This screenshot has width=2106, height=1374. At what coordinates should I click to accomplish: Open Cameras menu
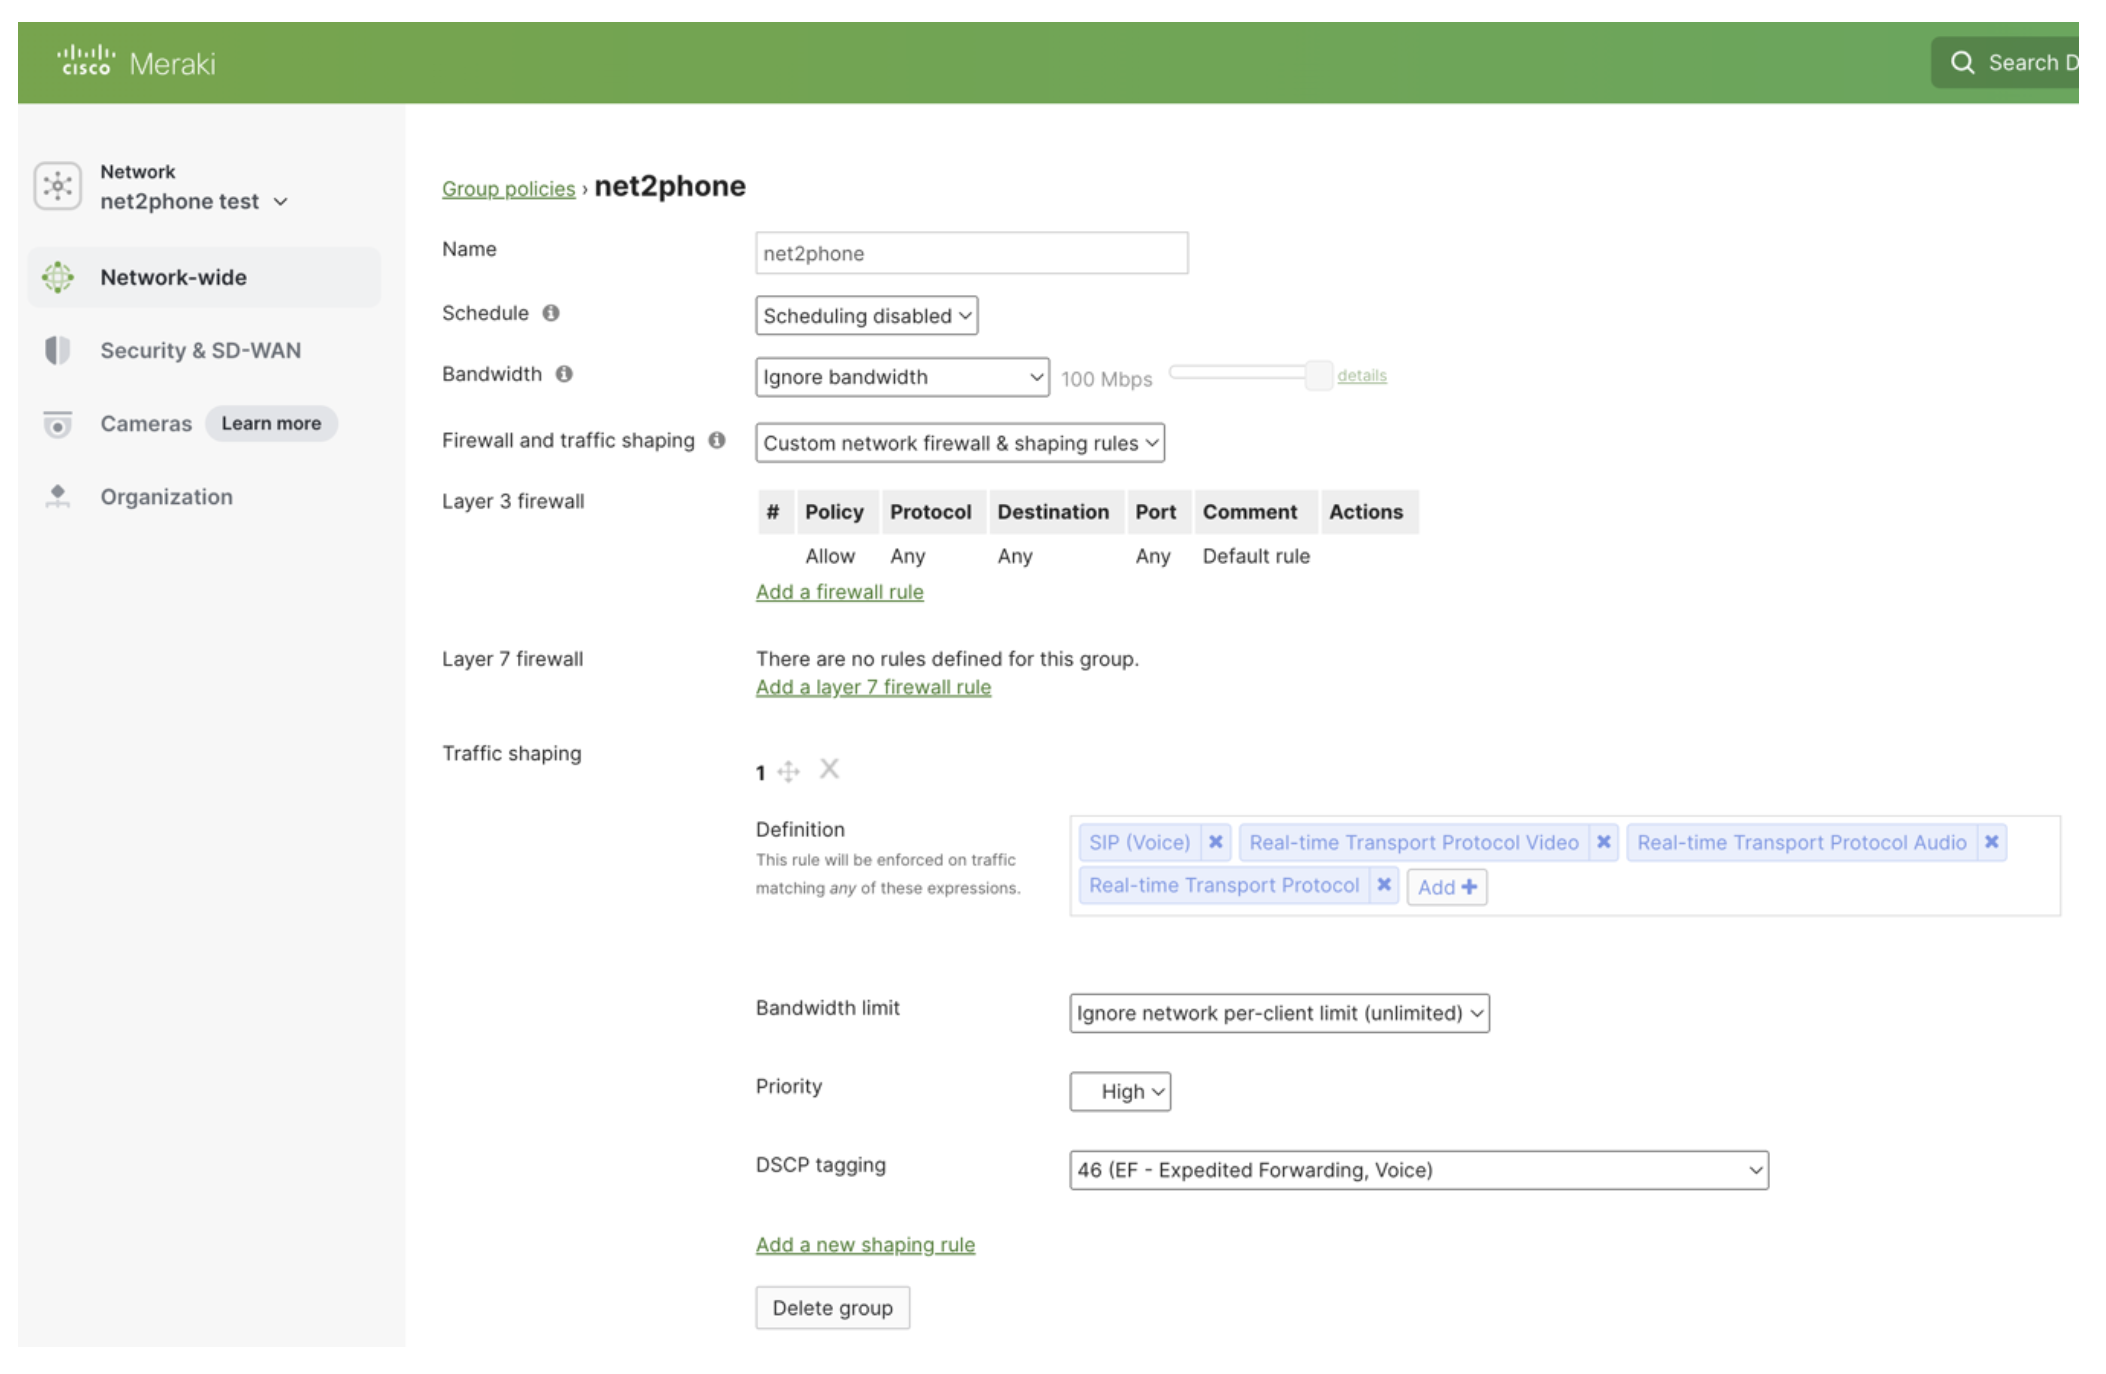(x=146, y=424)
